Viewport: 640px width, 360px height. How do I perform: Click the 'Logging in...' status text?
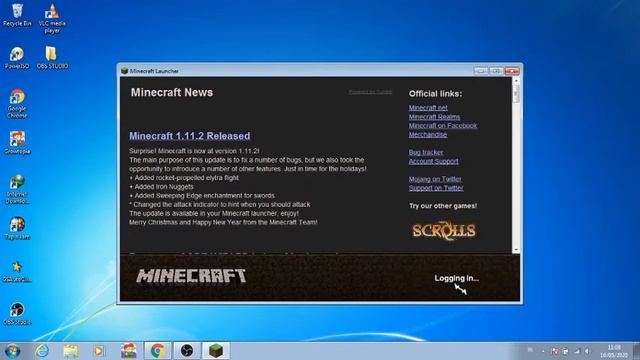coord(456,278)
